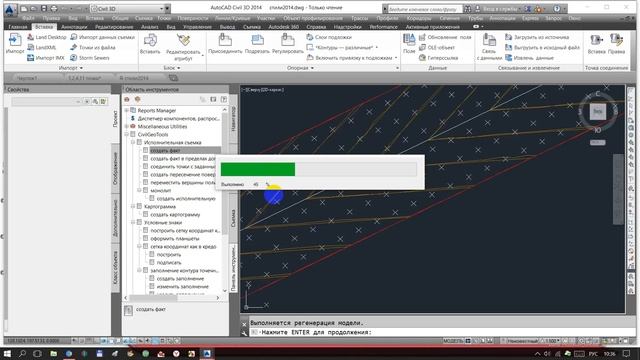Click the keyword search input field
The image size is (640, 360).
click(424, 9)
